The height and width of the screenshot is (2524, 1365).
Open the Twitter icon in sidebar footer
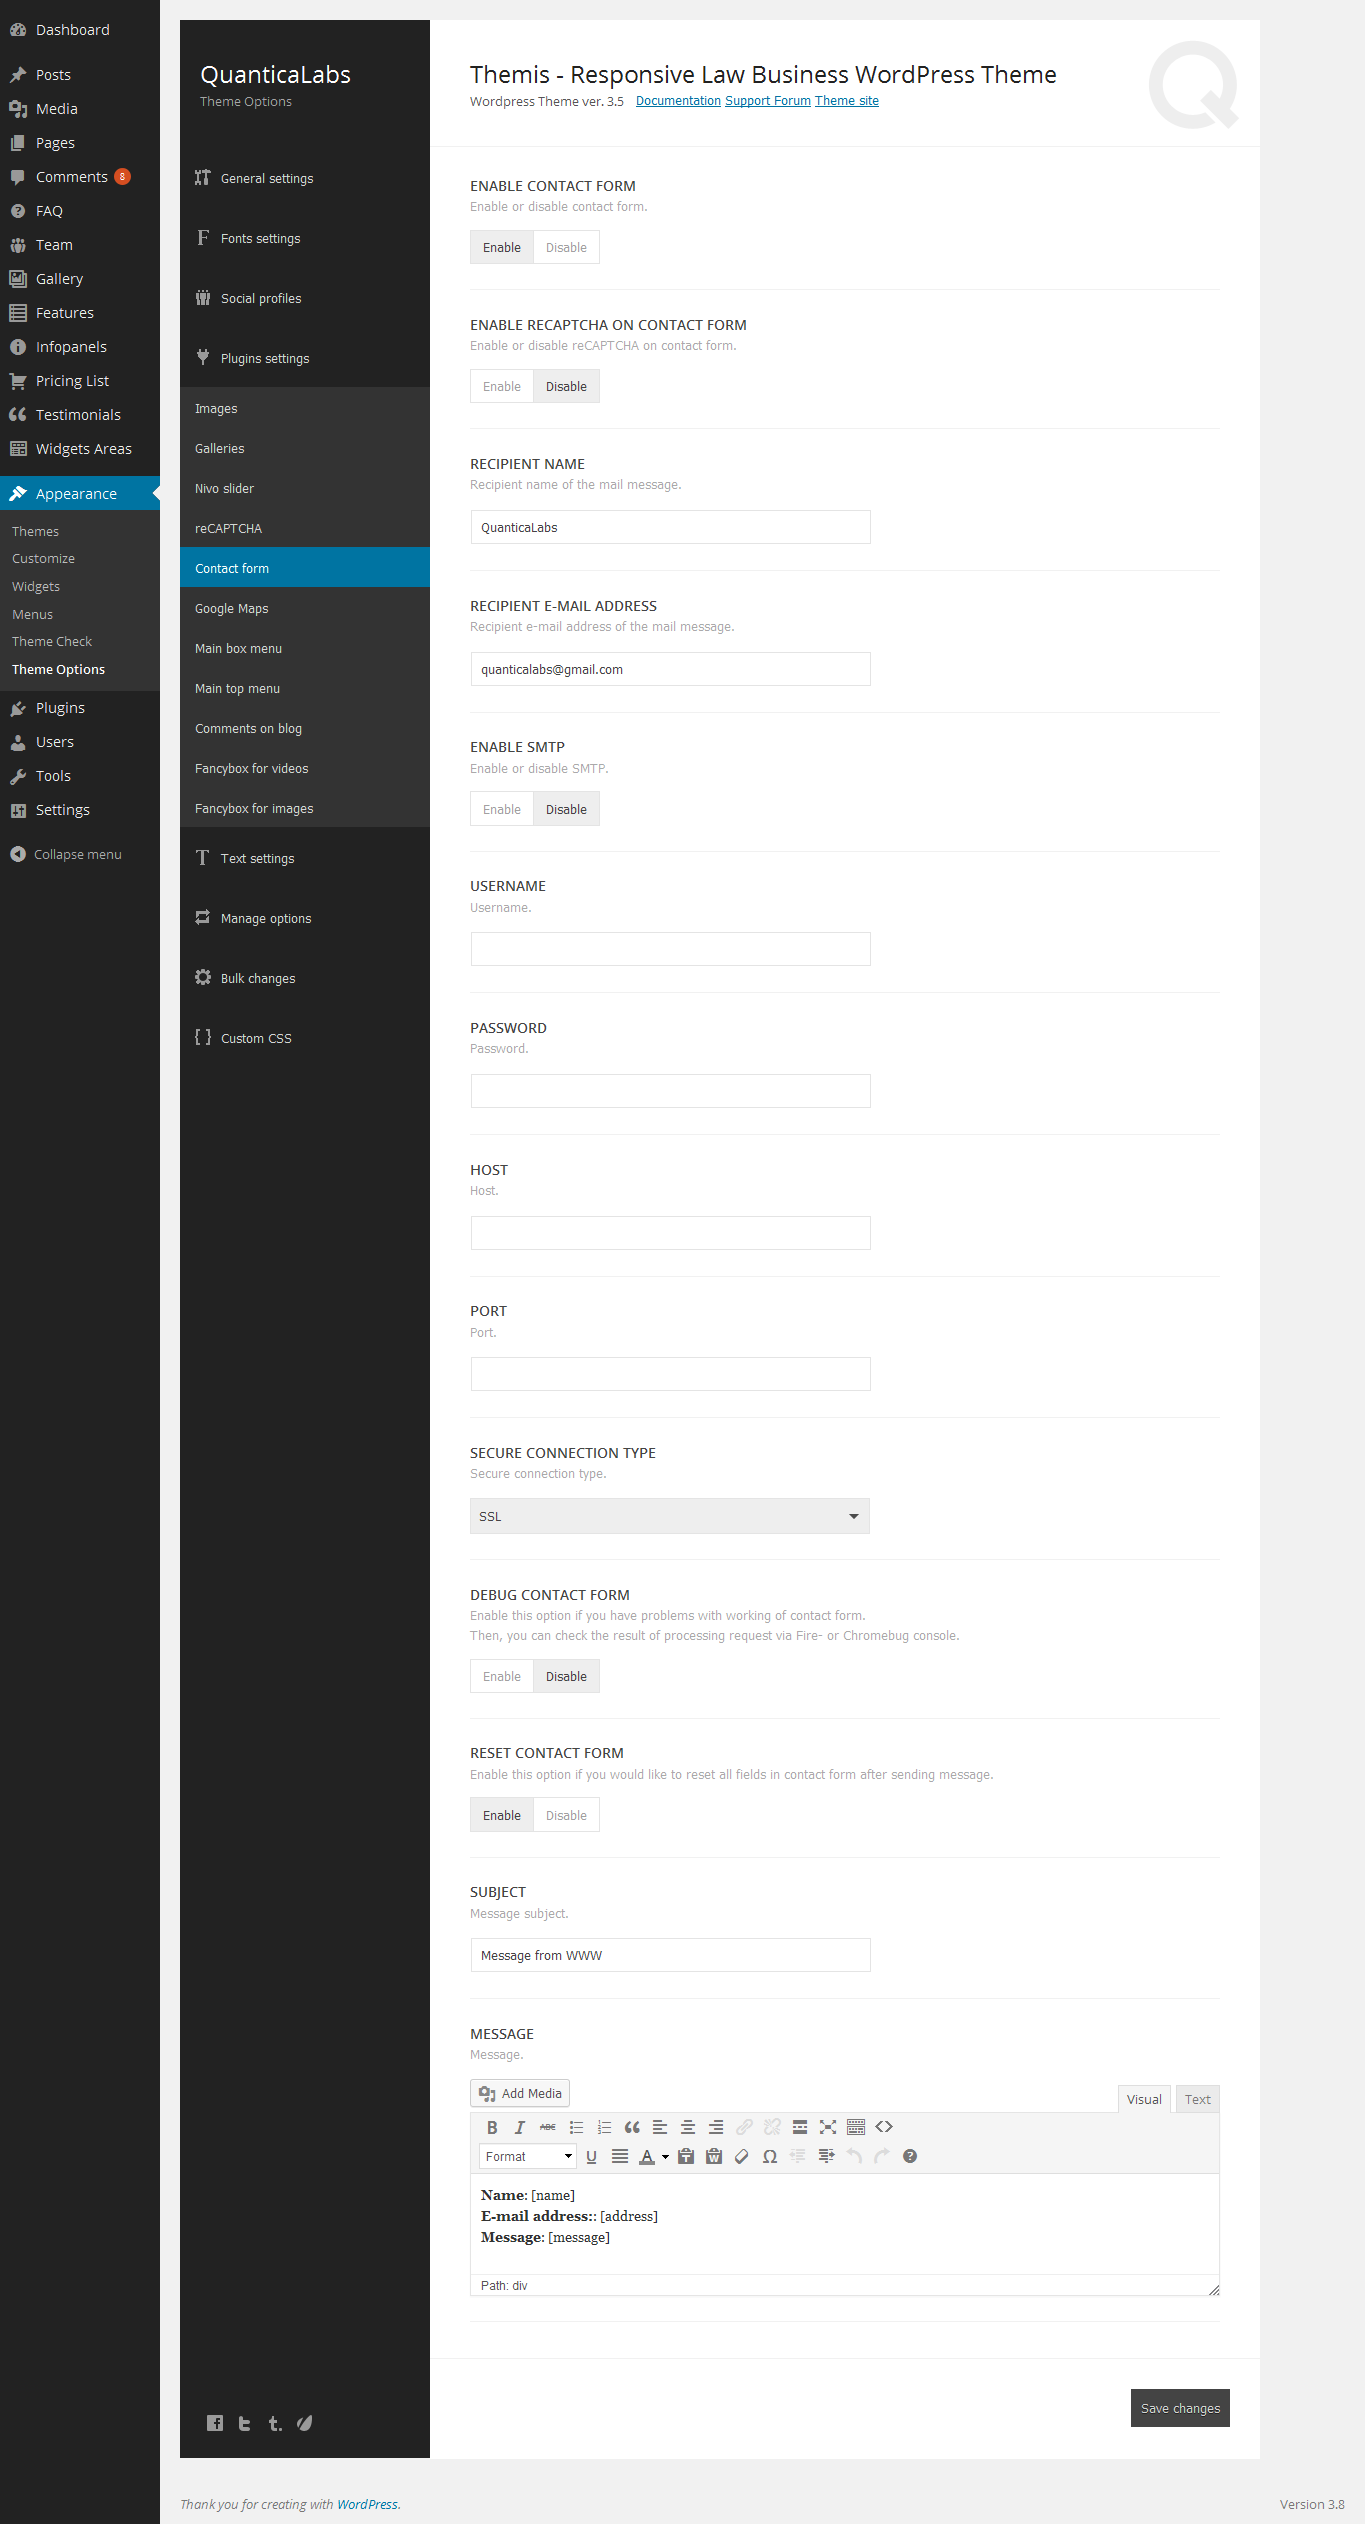point(245,2423)
